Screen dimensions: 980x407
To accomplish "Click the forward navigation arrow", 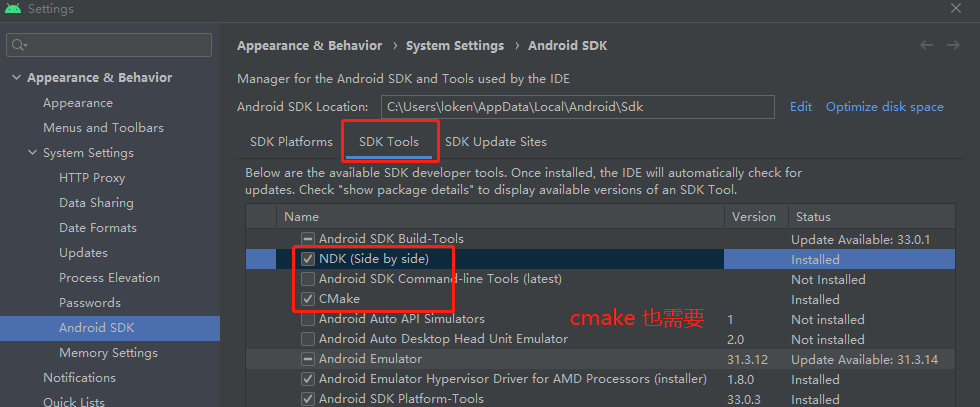I will (x=953, y=45).
